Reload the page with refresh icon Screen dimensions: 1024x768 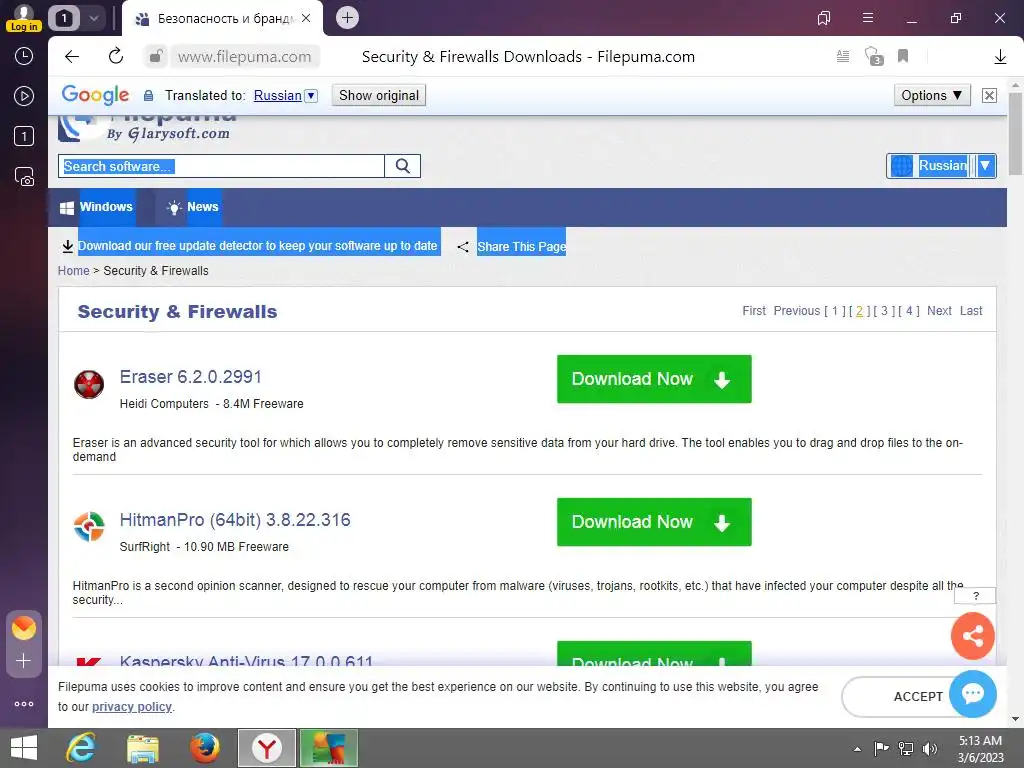coord(116,56)
